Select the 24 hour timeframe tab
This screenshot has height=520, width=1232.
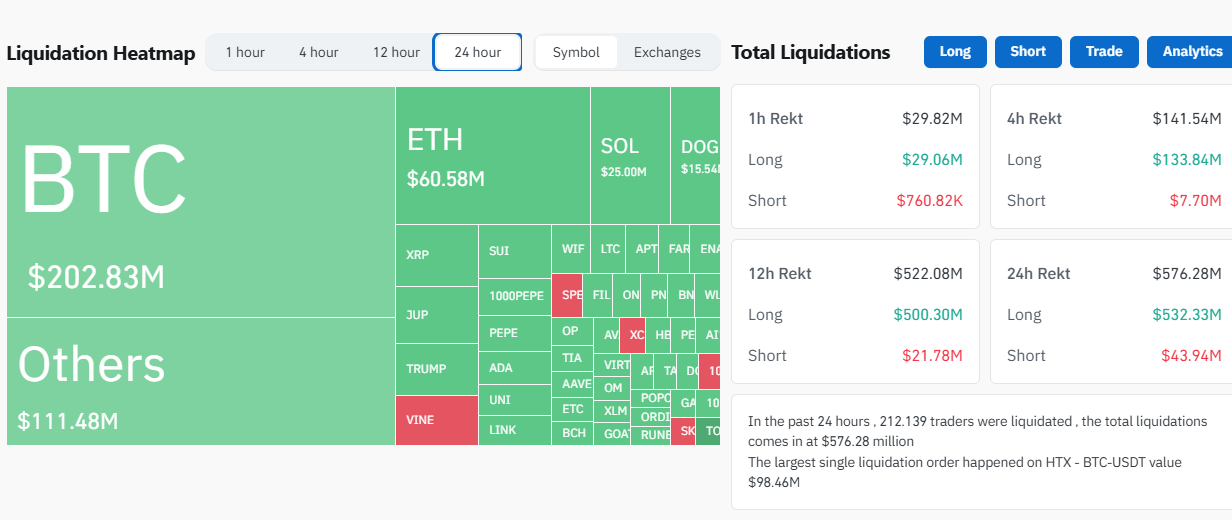click(x=477, y=52)
